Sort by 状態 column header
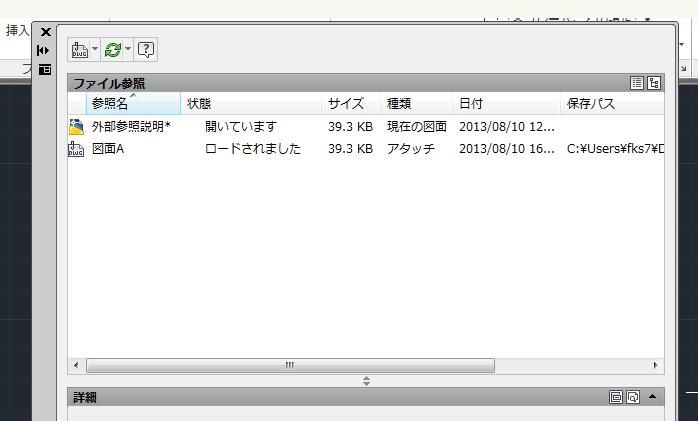Viewport: 698px width, 421px height. pos(251,104)
